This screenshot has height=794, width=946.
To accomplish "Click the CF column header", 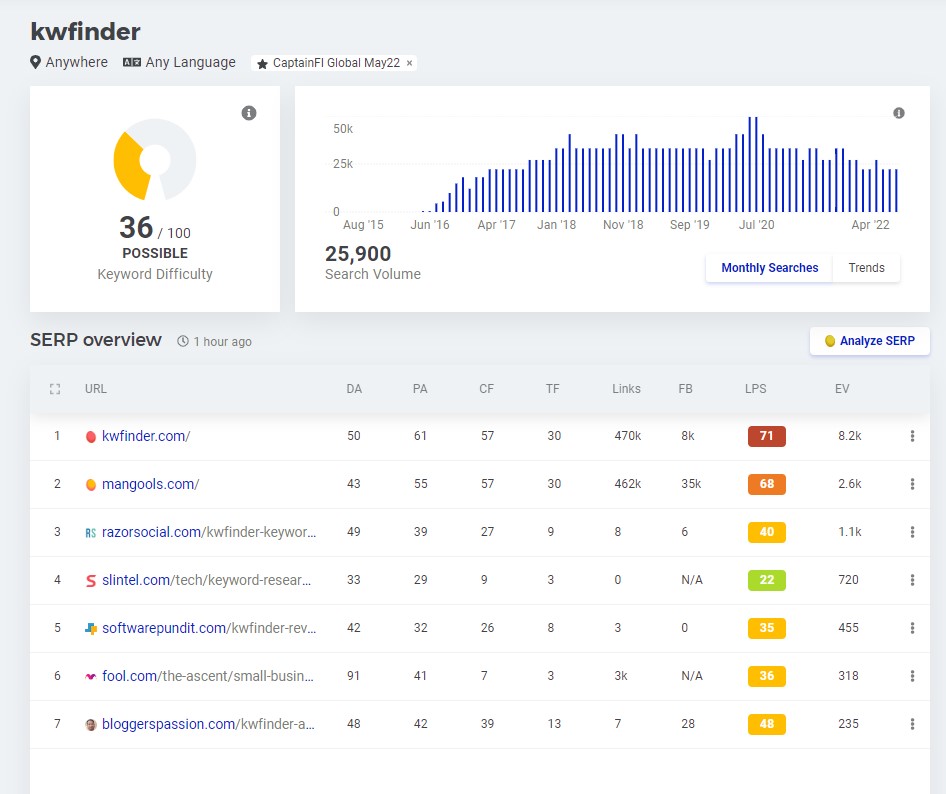I will (486, 389).
